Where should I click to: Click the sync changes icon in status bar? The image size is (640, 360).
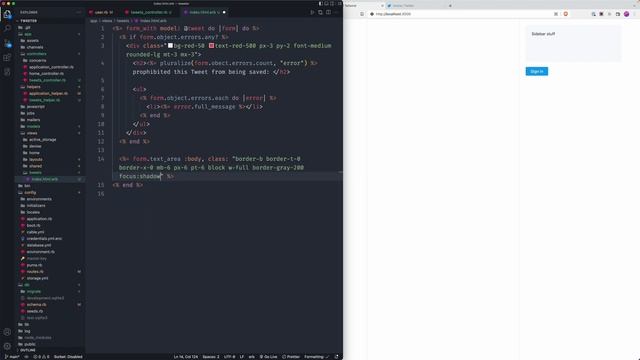pos(27,357)
